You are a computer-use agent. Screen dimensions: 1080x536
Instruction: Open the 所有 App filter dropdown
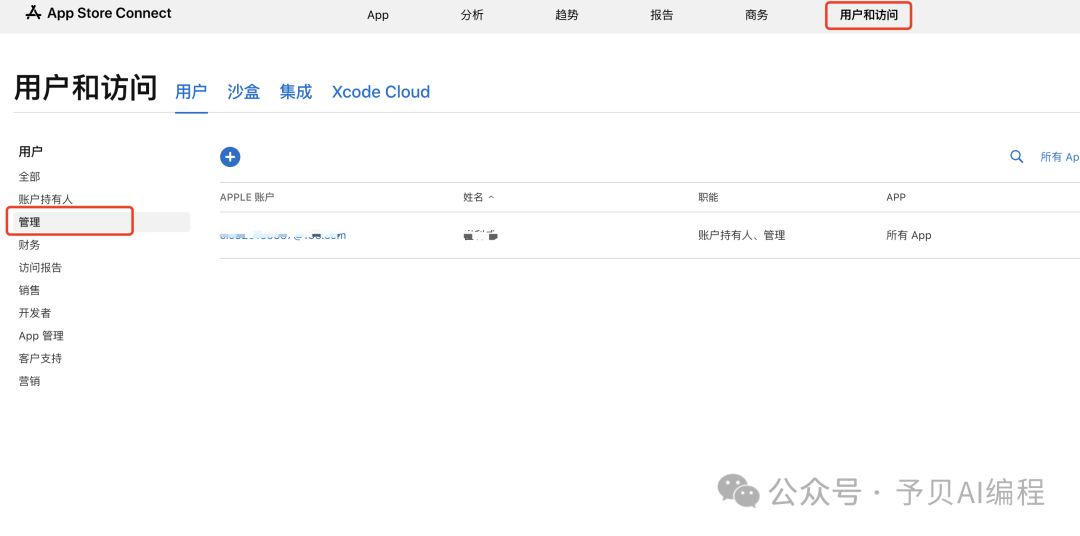click(1059, 157)
